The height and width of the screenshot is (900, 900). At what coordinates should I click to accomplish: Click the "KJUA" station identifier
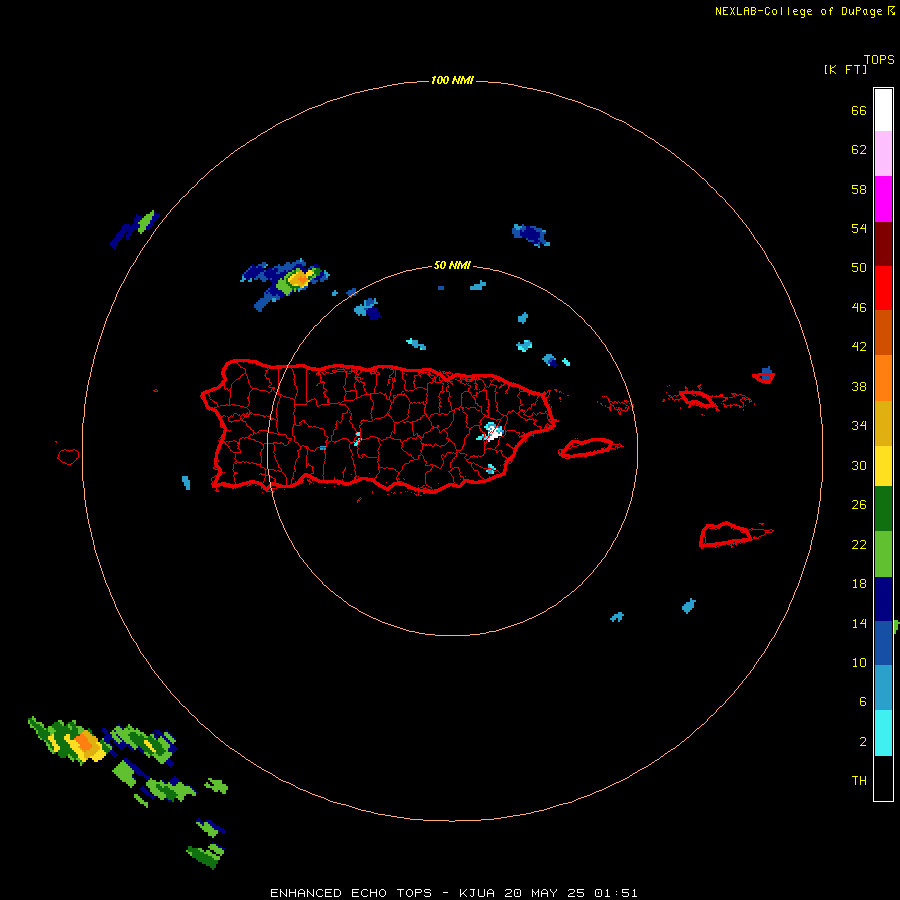[x=478, y=893]
